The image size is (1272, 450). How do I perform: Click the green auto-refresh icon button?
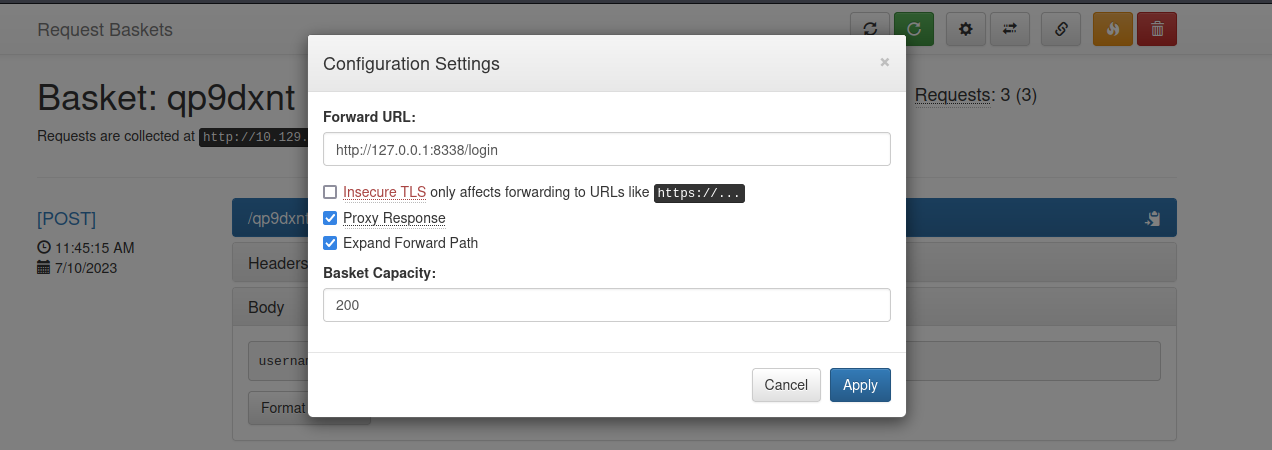point(913,29)
